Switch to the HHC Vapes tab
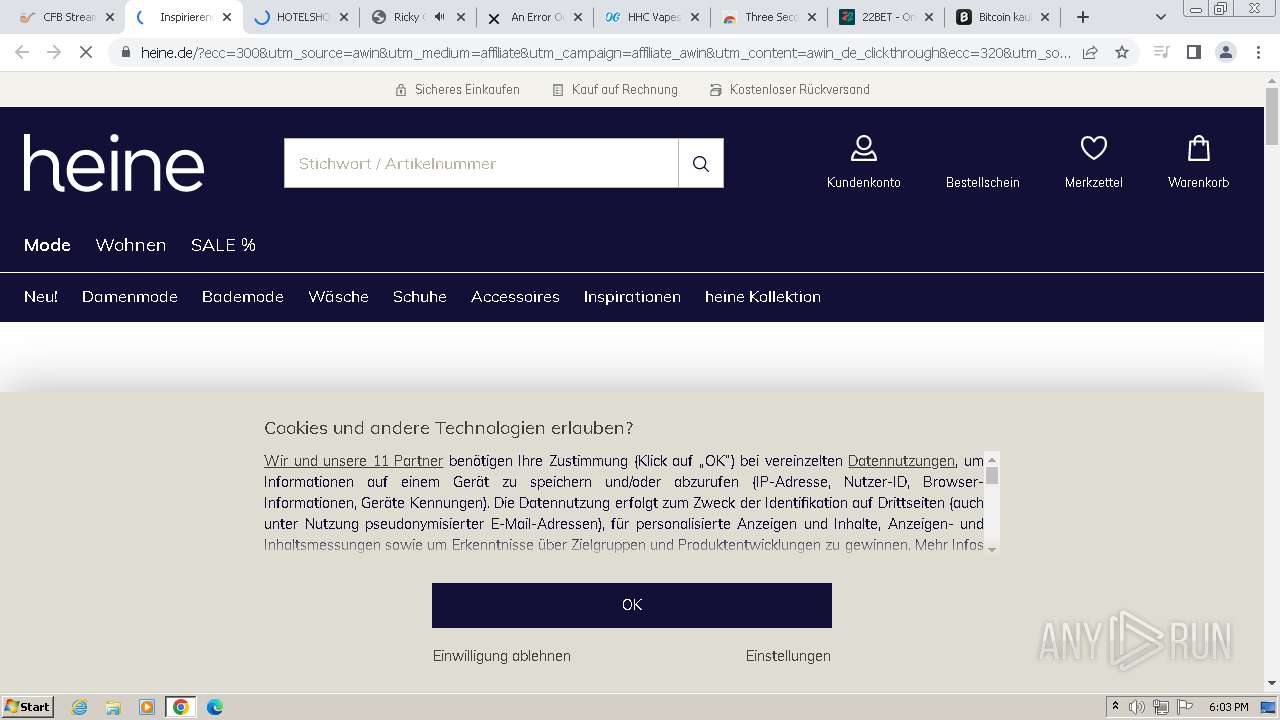The height and width of the screenshot is (720, 1280). [x=653, y=17]
